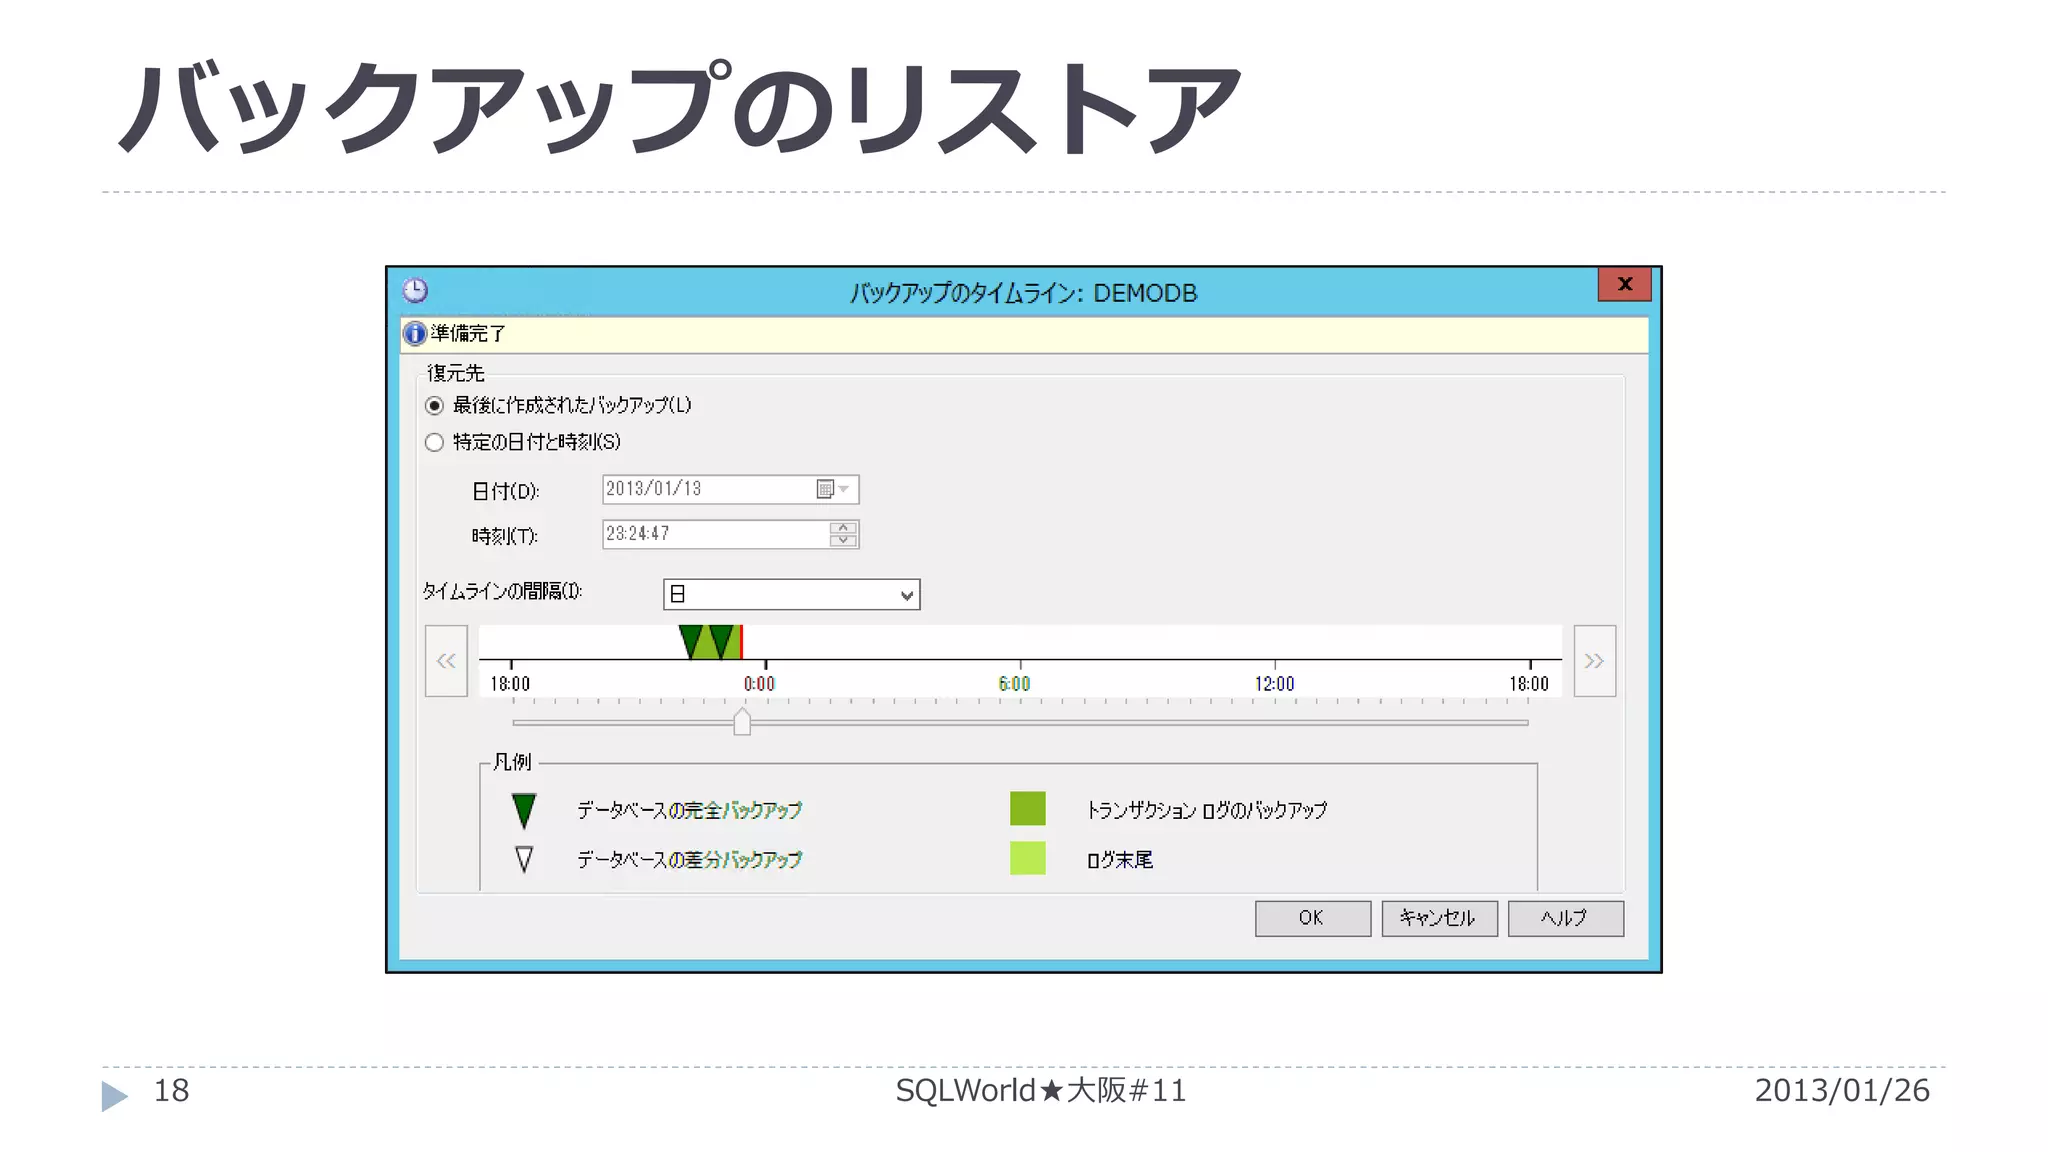The width and height of the screenshot is (2048, 1152).
Task: Click the トランザクション ログのバックアップ legend text
Action: (x=1207, y=810)
